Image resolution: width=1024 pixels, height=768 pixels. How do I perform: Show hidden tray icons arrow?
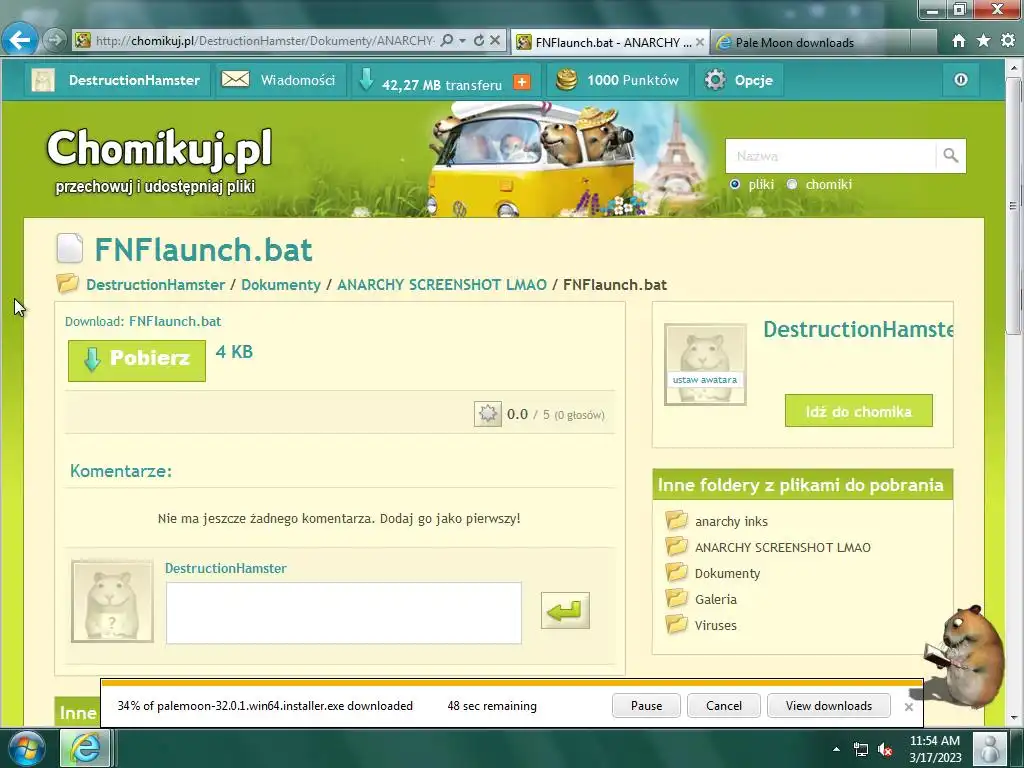coord(837,749)
